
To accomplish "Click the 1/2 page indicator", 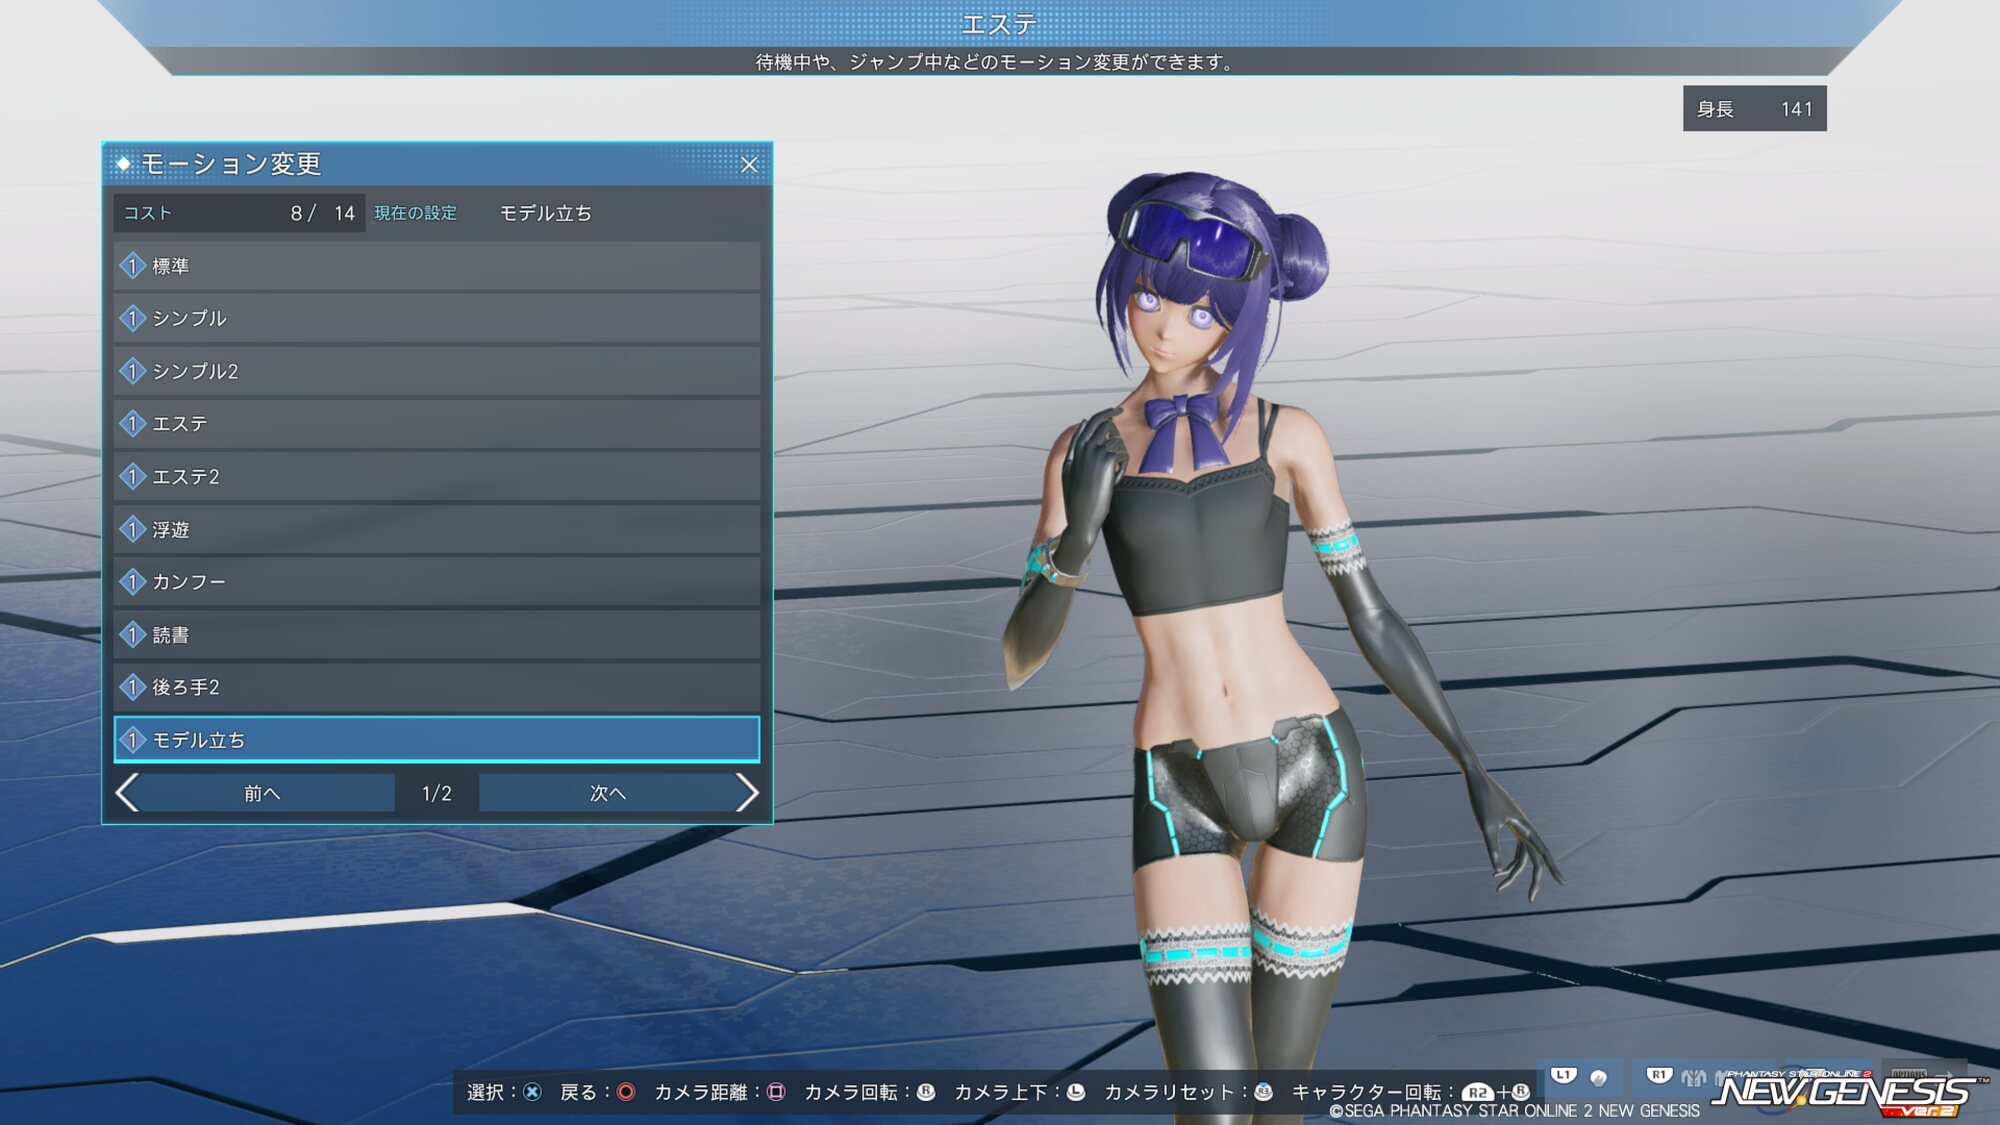I will [436, 793].
